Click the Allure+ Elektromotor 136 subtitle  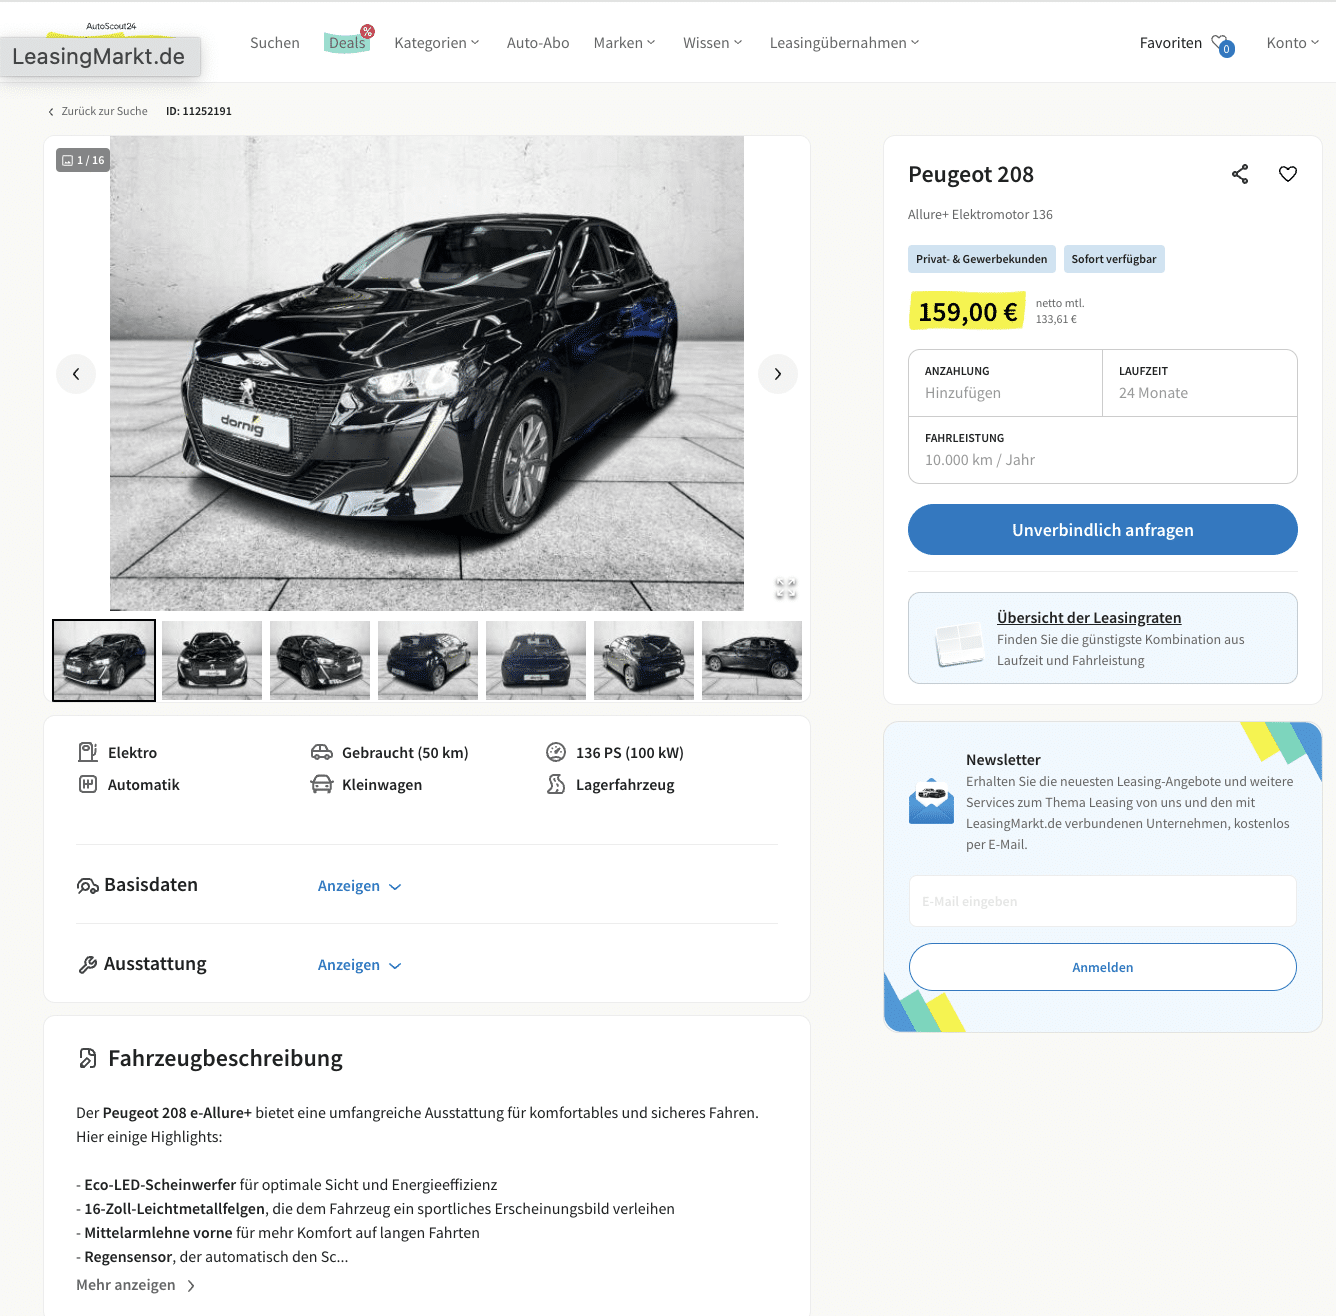(x=980, y=214)
